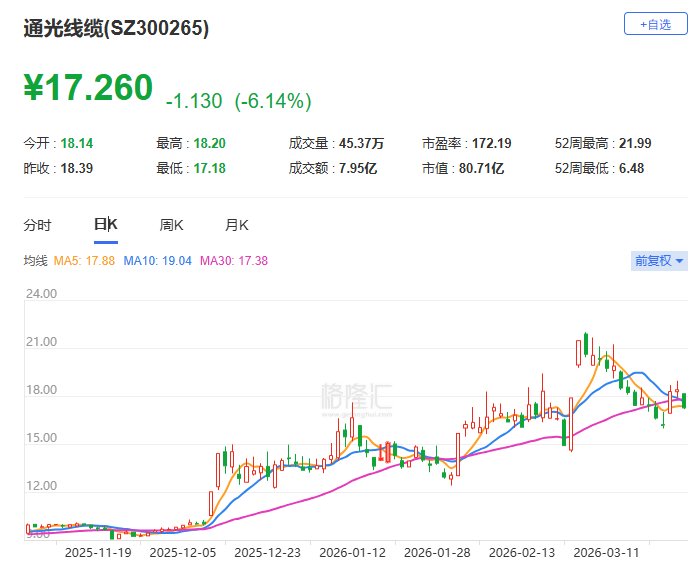Click the 2026-03-11 date axis label

(606, 553)
